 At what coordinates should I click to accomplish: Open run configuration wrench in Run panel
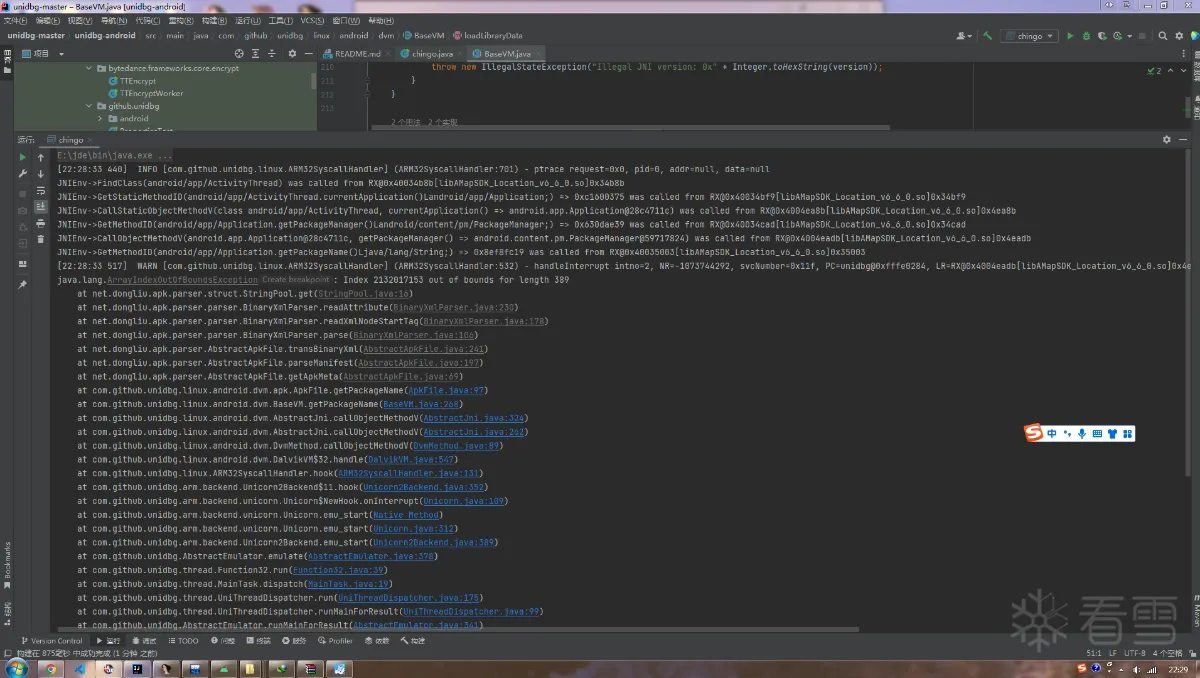[x=23, y=174]
